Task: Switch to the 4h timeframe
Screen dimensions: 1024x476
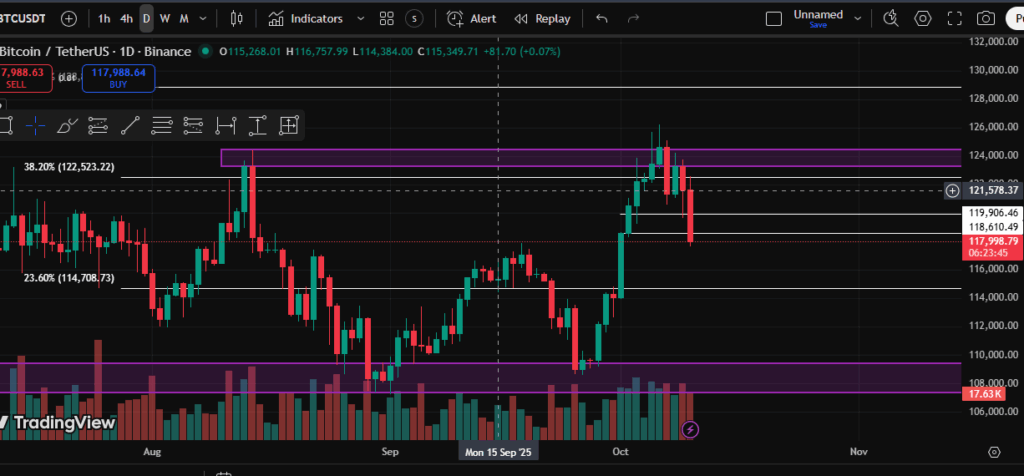Action: click(126, 18)
